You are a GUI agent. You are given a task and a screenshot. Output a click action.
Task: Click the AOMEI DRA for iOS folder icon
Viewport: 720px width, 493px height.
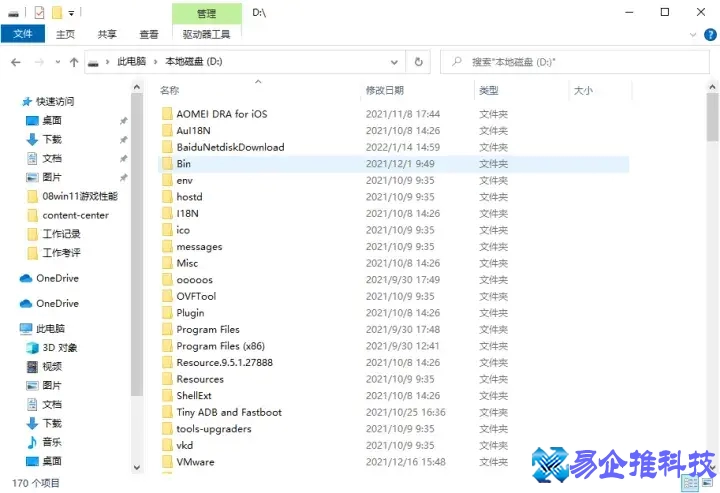click(x=167, y=114)
